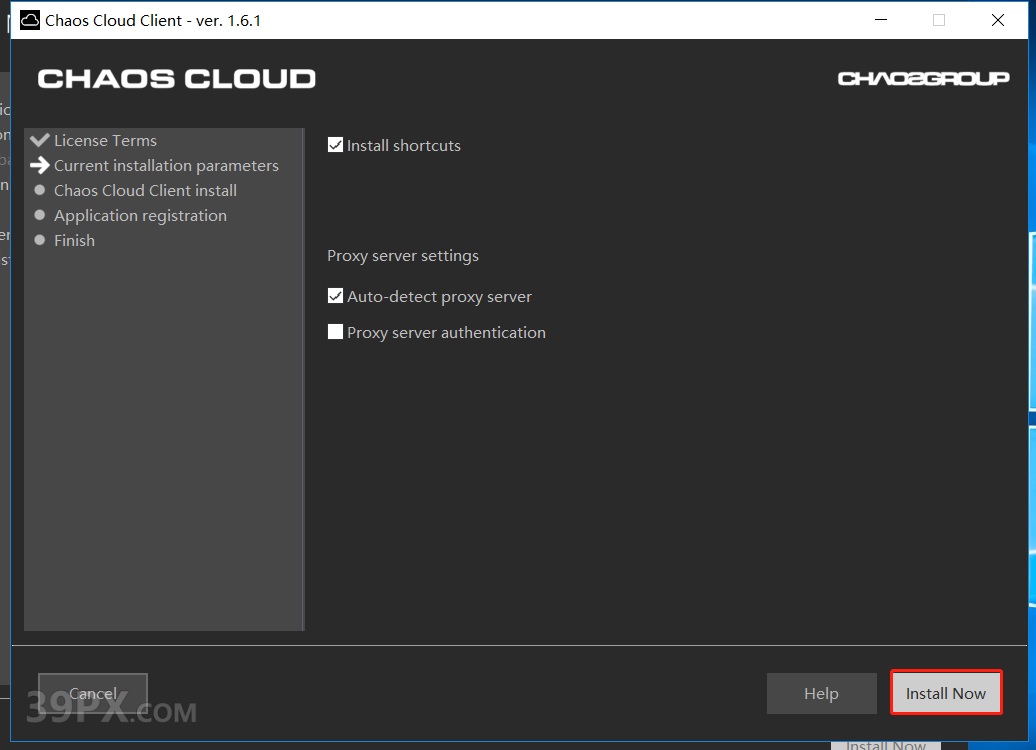
Task: Cancel the installation
Action: [x=92, y=693]
